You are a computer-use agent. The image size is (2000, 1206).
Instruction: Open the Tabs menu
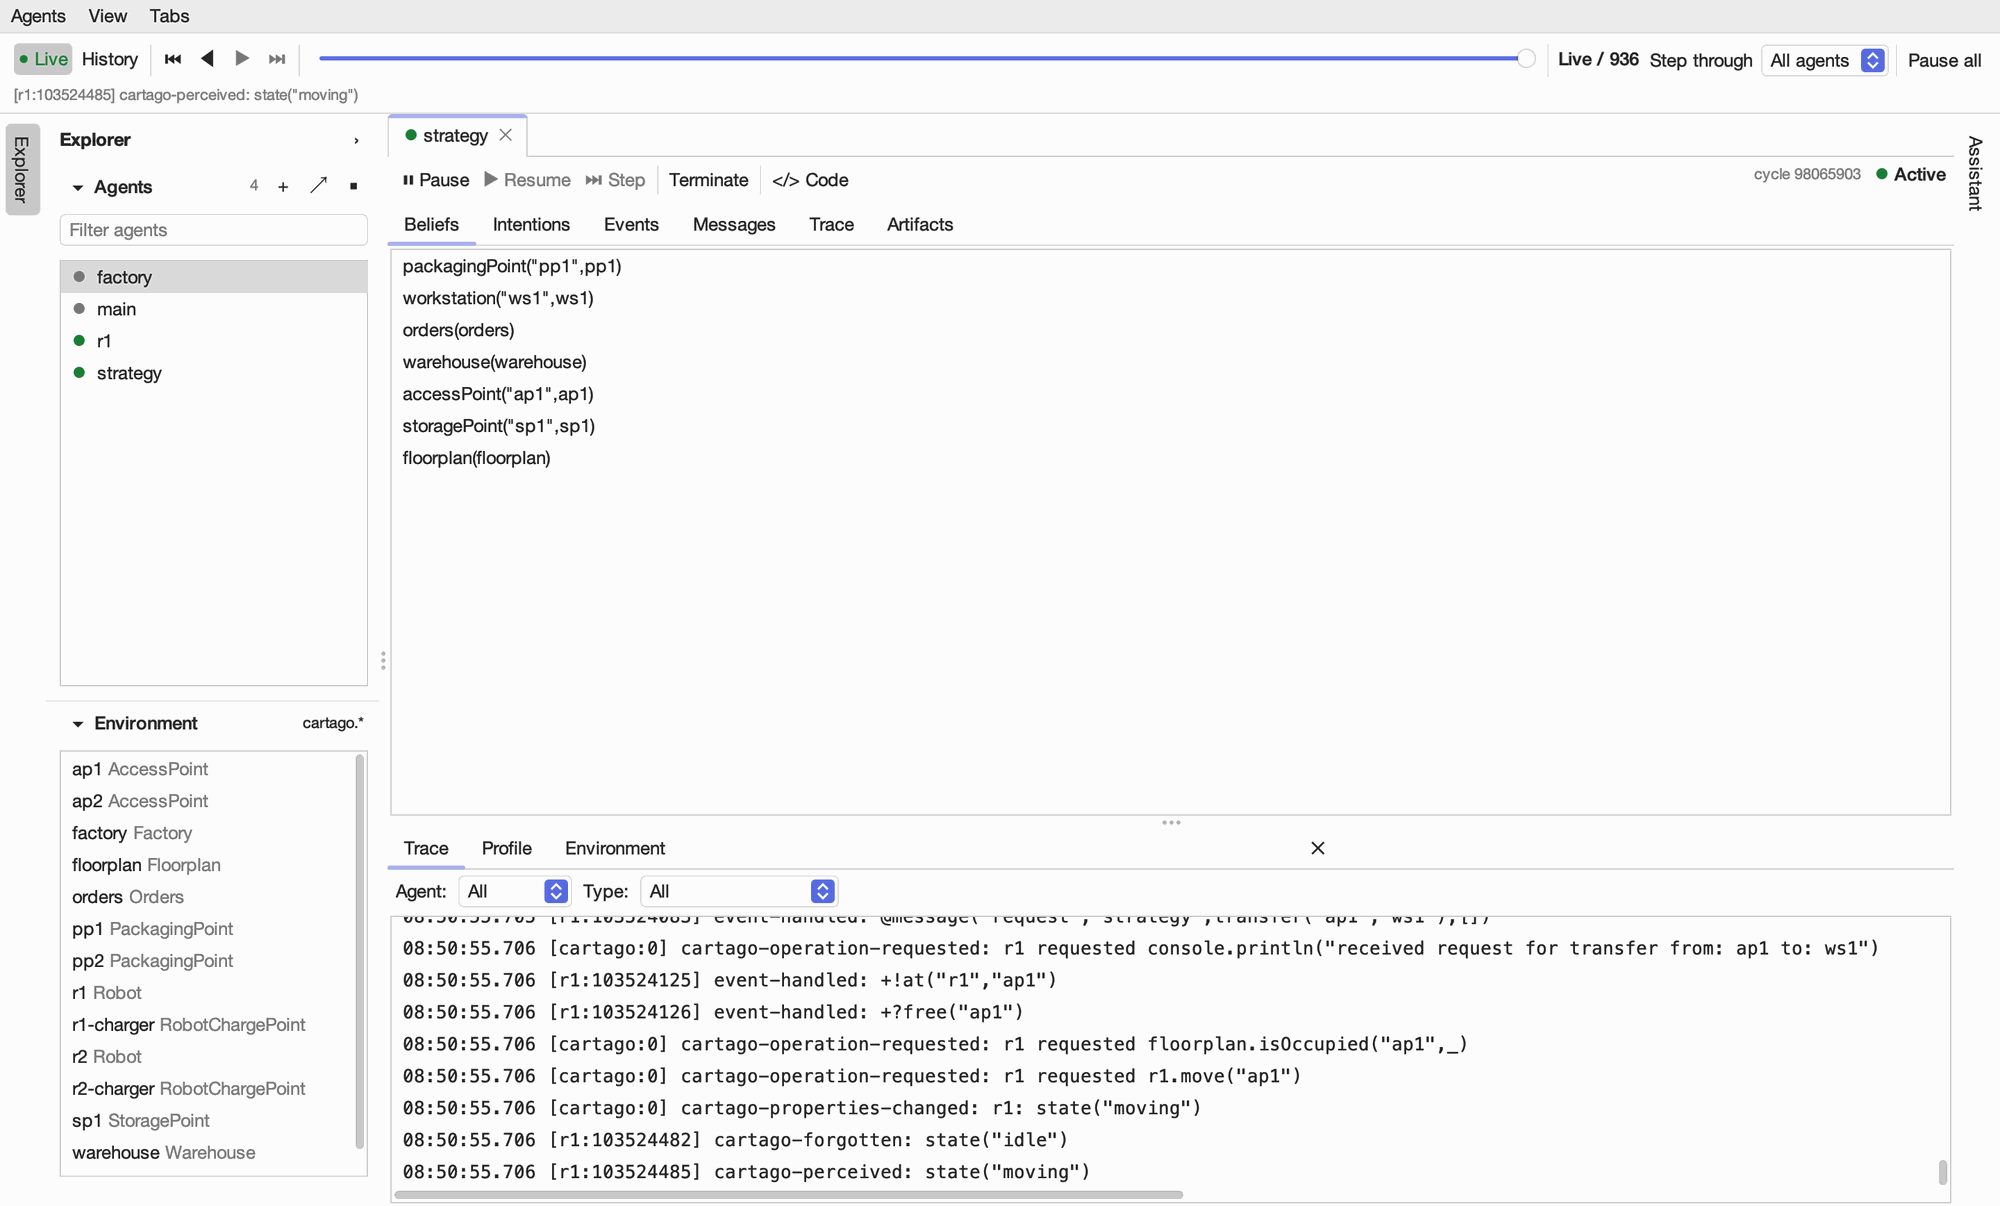coord(169,16)
